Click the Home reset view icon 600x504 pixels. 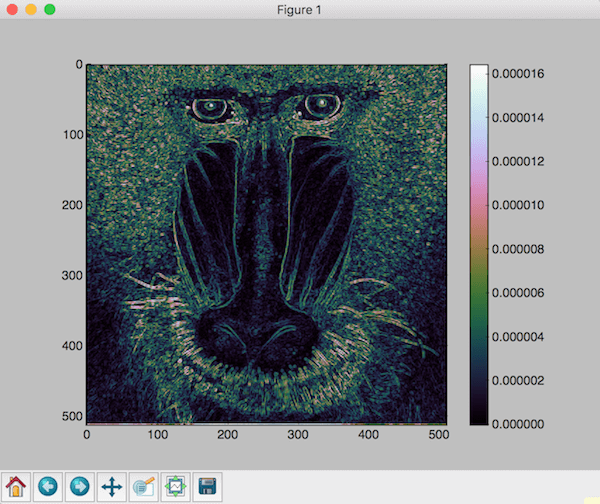(16, 487)
